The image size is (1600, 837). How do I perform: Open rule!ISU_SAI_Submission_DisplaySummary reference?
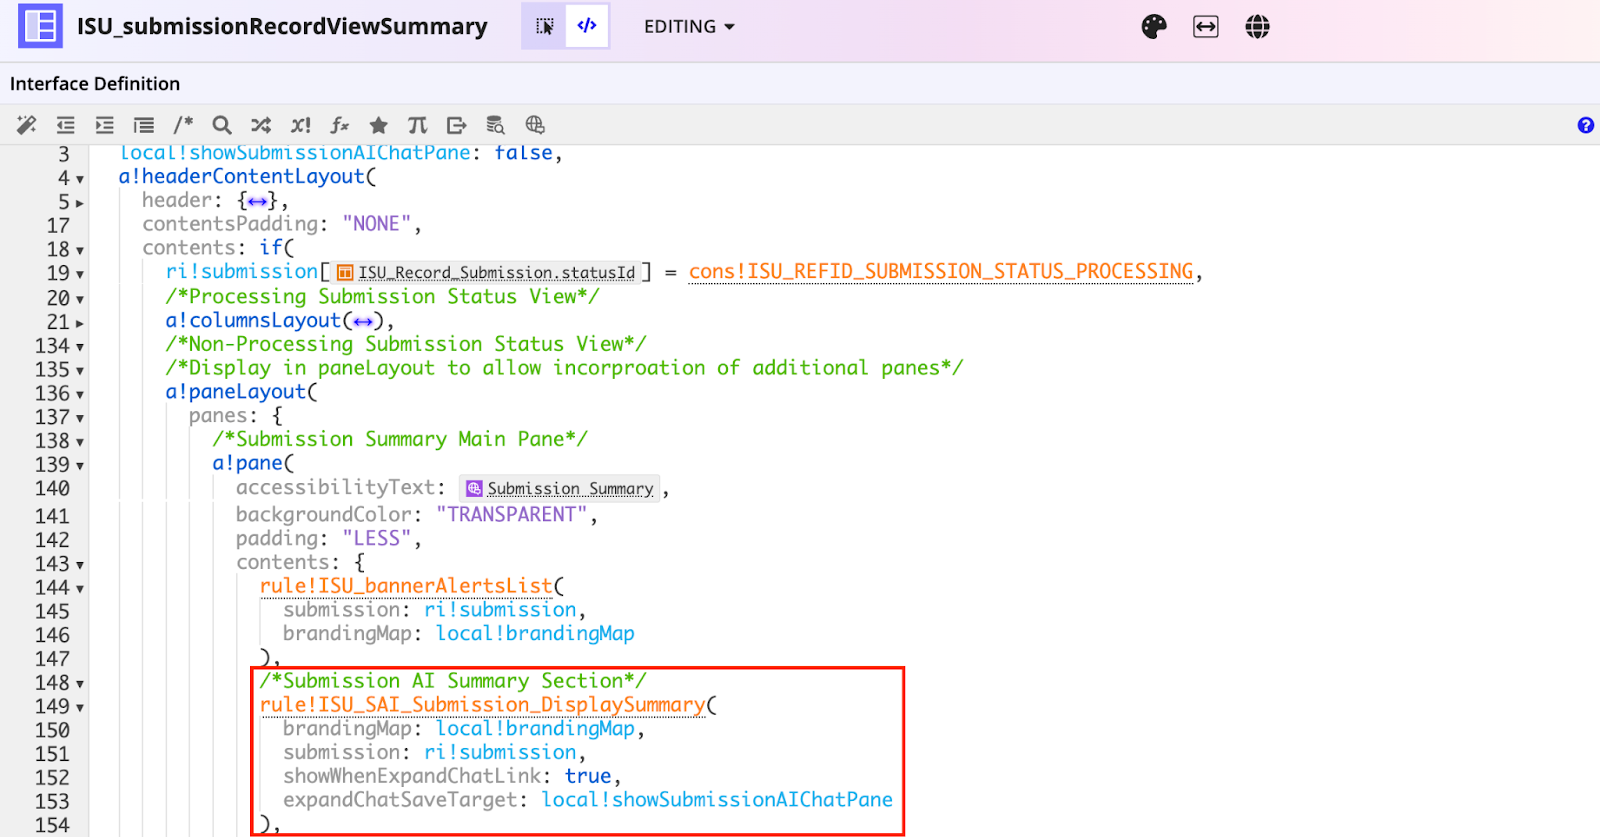point(482,705)
